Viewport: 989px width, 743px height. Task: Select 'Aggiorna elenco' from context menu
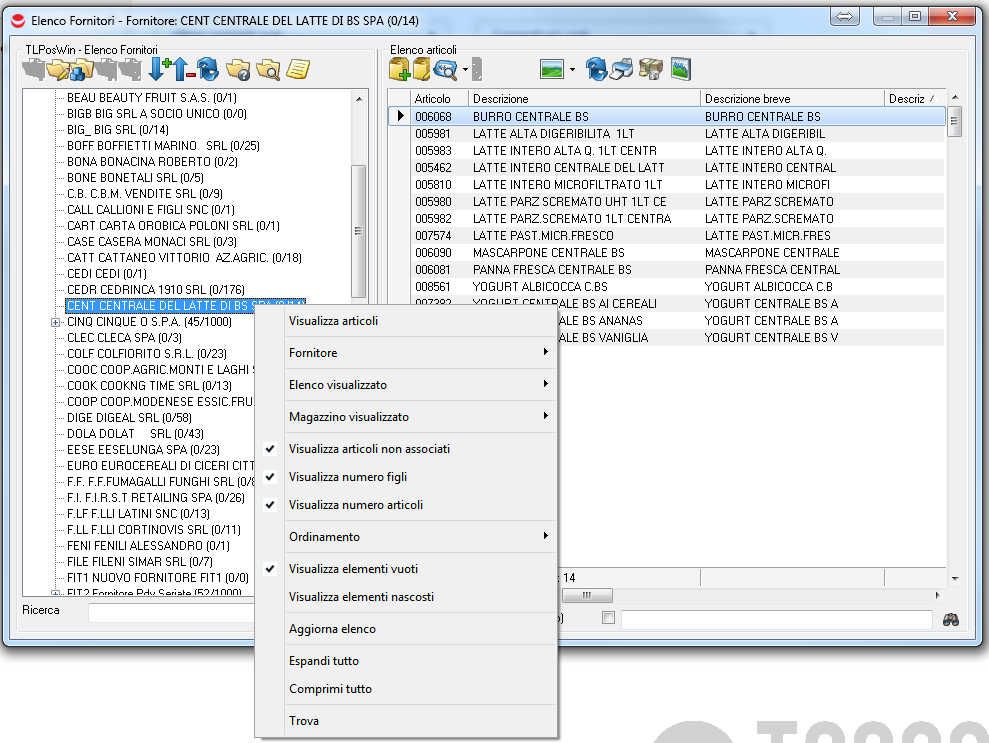tap(332, 629)
